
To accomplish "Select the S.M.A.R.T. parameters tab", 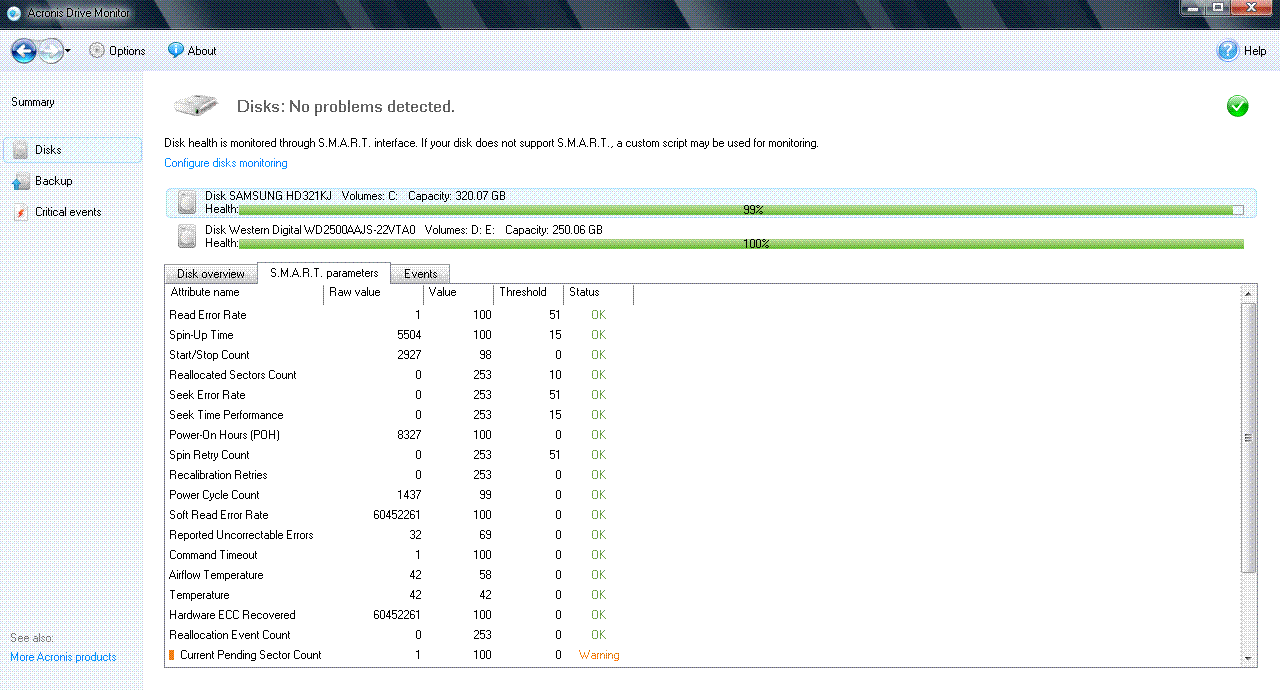I will 324,273.
